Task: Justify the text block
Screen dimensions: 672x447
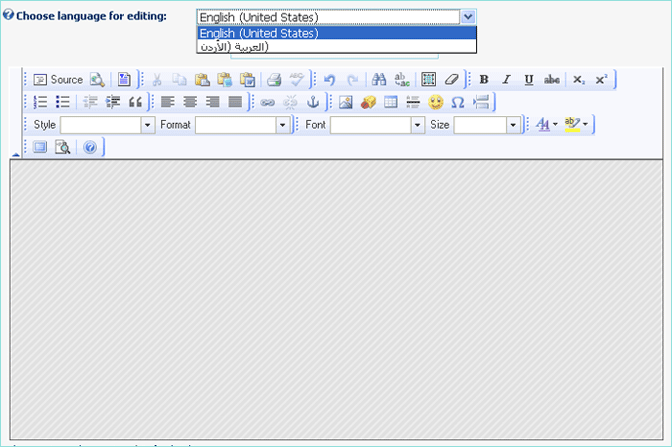Action: 235,102
